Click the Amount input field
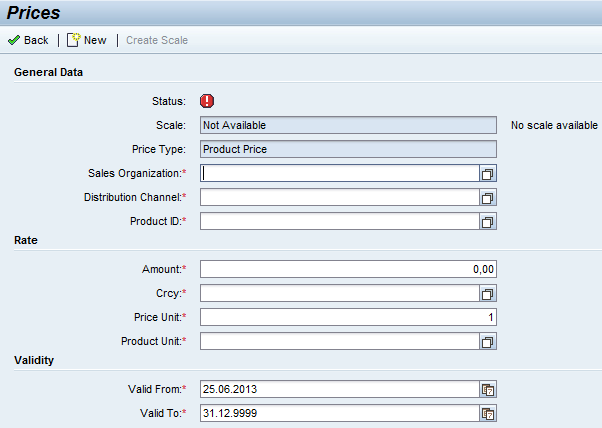602x428 pixels. pyautogui.click(x=348, y=269)
